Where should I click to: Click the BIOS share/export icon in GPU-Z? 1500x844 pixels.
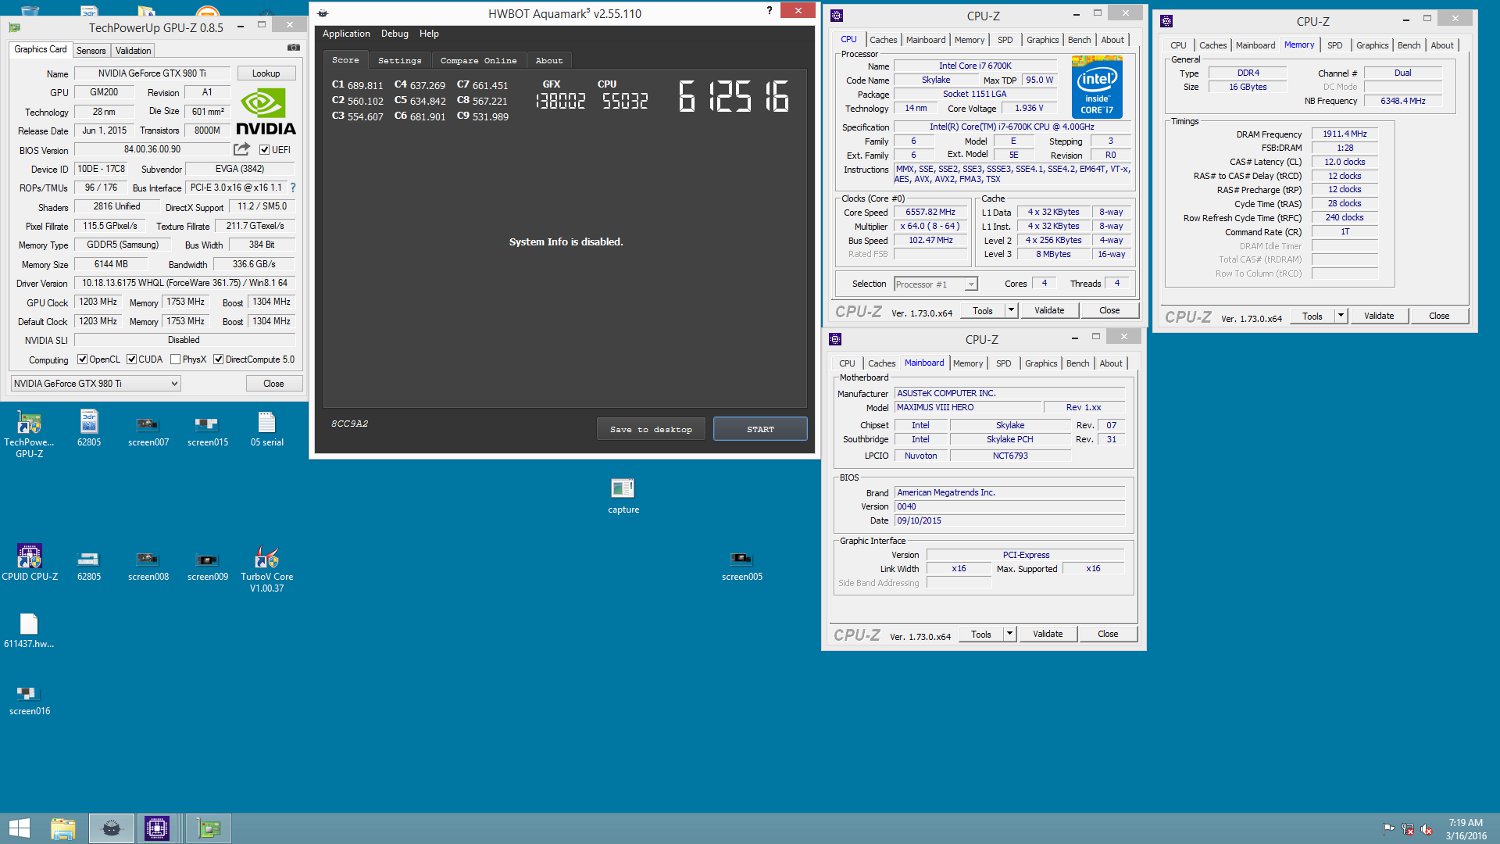point(241,149)
